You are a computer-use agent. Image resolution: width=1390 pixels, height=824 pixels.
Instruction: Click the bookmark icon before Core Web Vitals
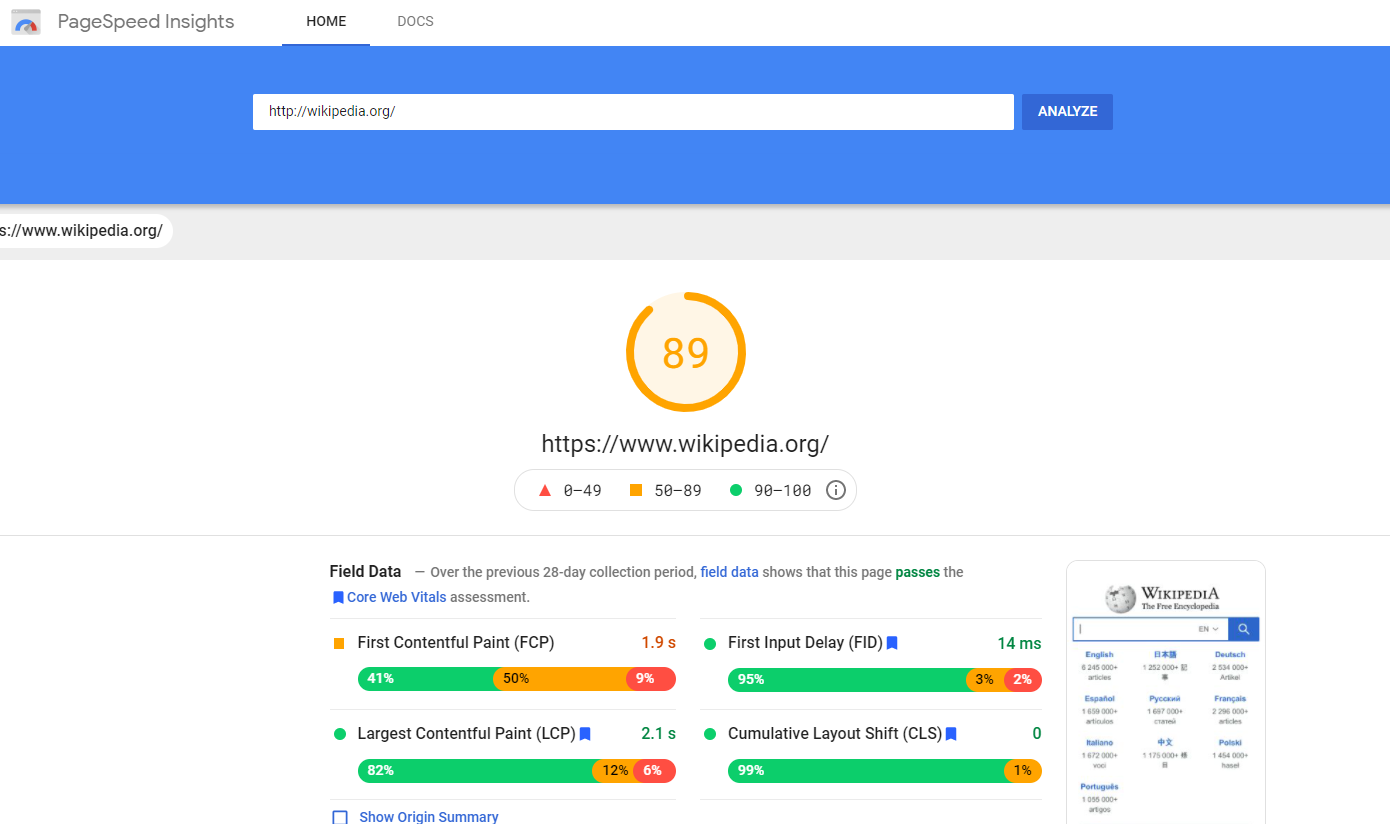(338, 597)
